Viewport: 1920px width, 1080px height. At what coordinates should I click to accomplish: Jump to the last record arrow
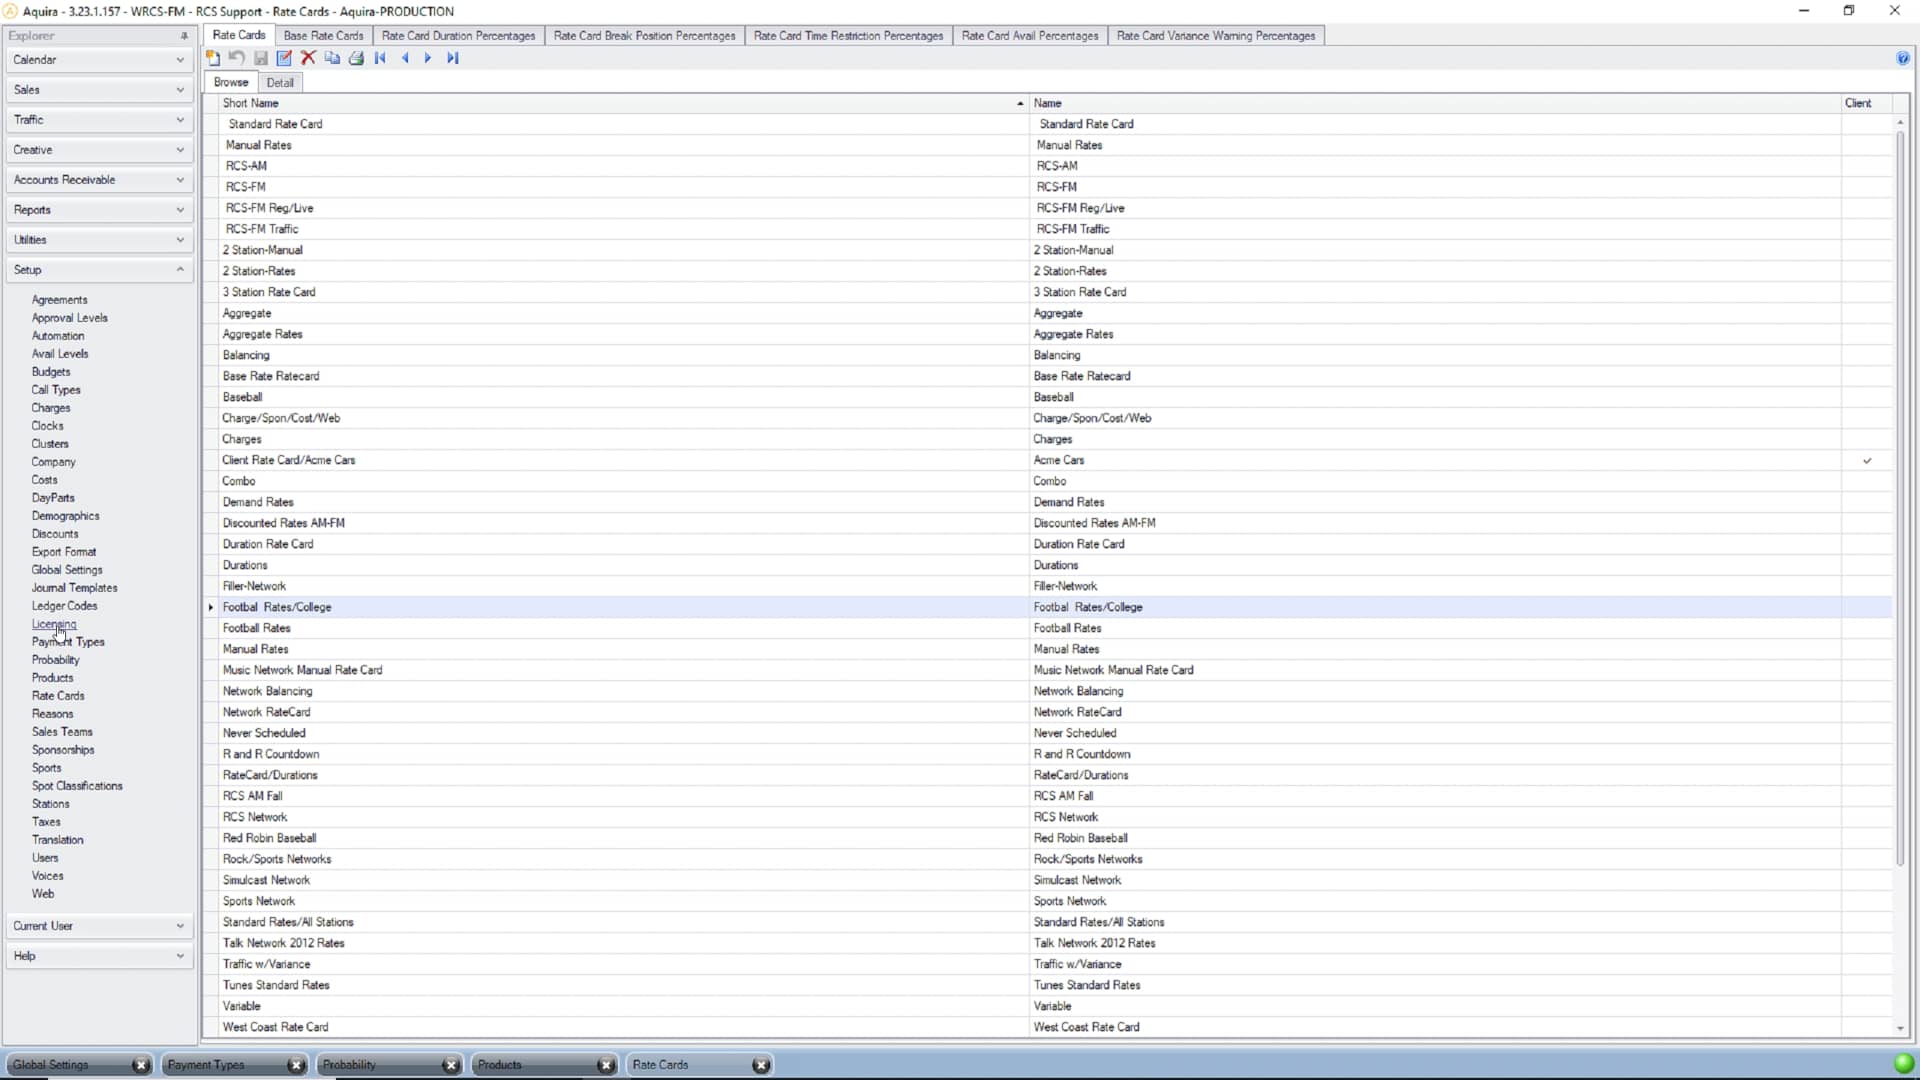click(x=453, y=58)
